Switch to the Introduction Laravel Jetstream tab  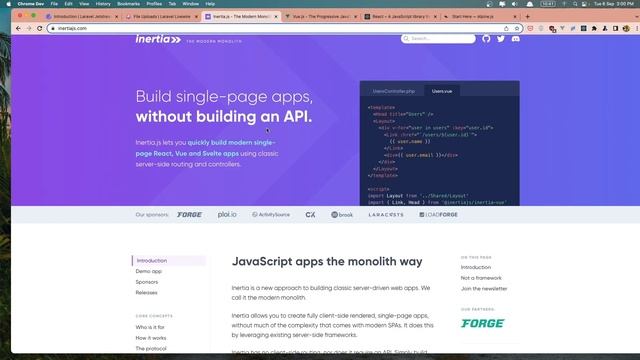click(82, 16)
